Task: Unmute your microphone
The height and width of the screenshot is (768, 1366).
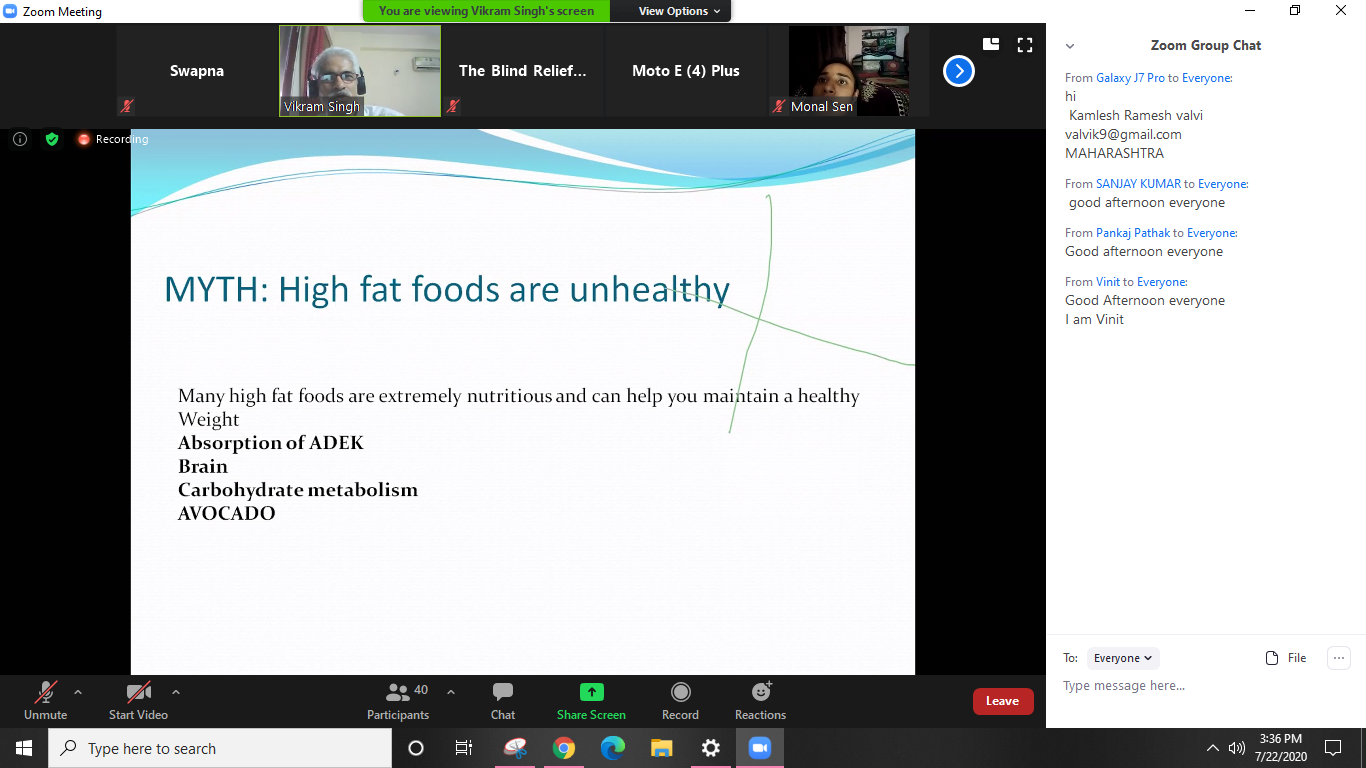Action: 45,700
